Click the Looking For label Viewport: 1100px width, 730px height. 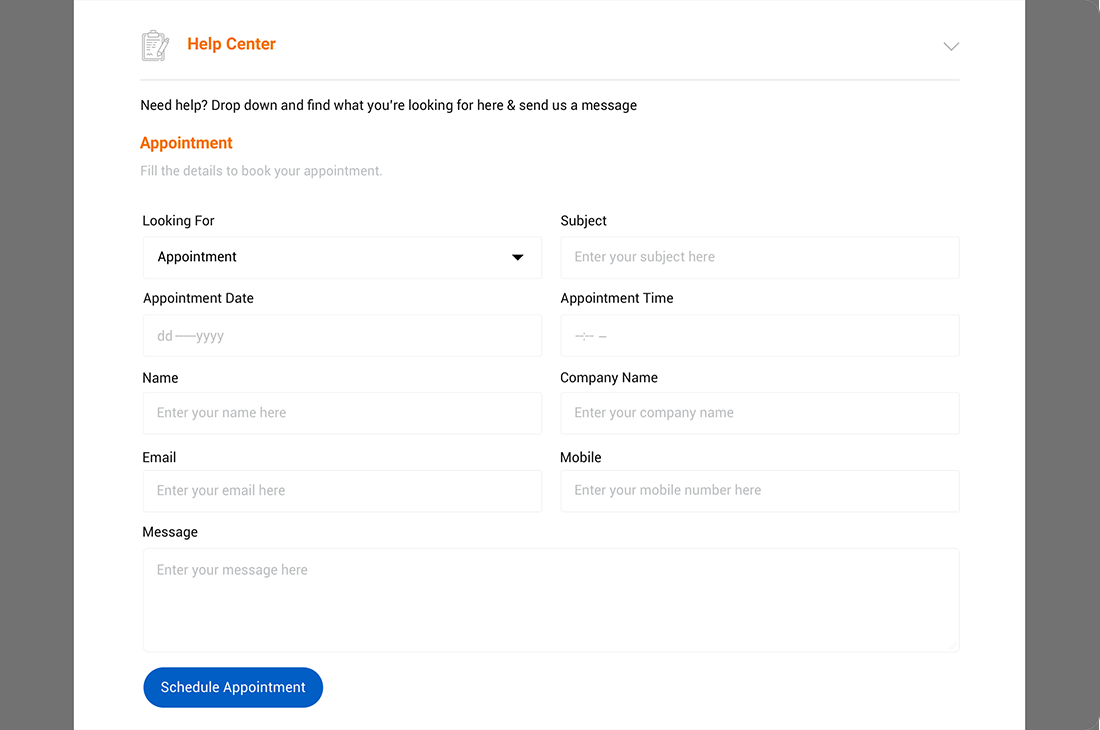click(x=178, y=221)
